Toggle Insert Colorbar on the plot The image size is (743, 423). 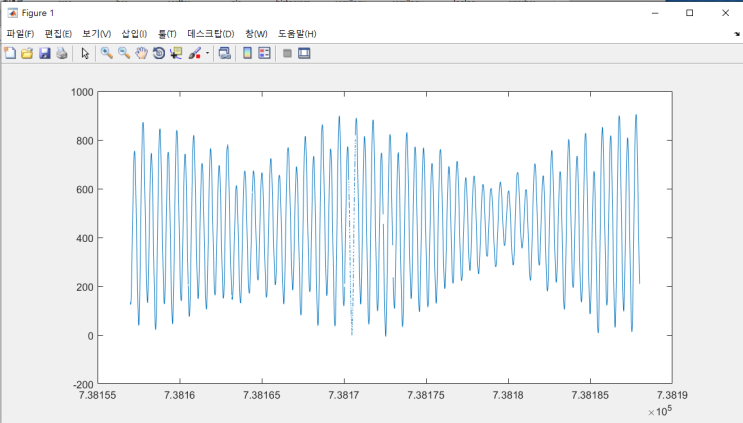pyautogui.click(x=247, y=53)
